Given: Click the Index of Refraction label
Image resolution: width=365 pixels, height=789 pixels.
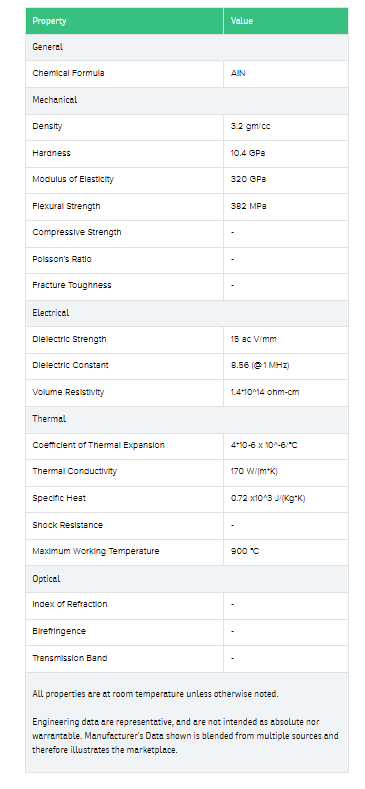Looking at the screenshot, I should [x=69, y=604].
